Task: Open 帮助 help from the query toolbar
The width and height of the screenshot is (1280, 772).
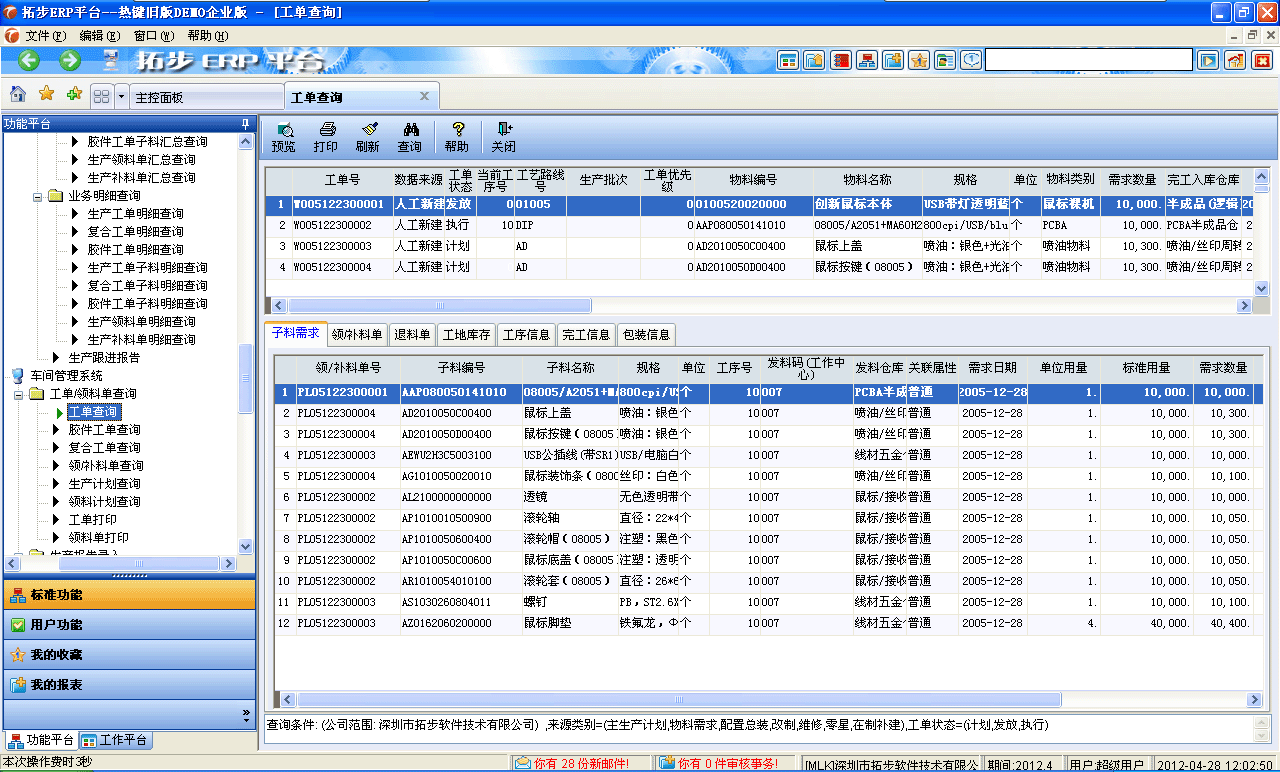Action: (457, 135)
